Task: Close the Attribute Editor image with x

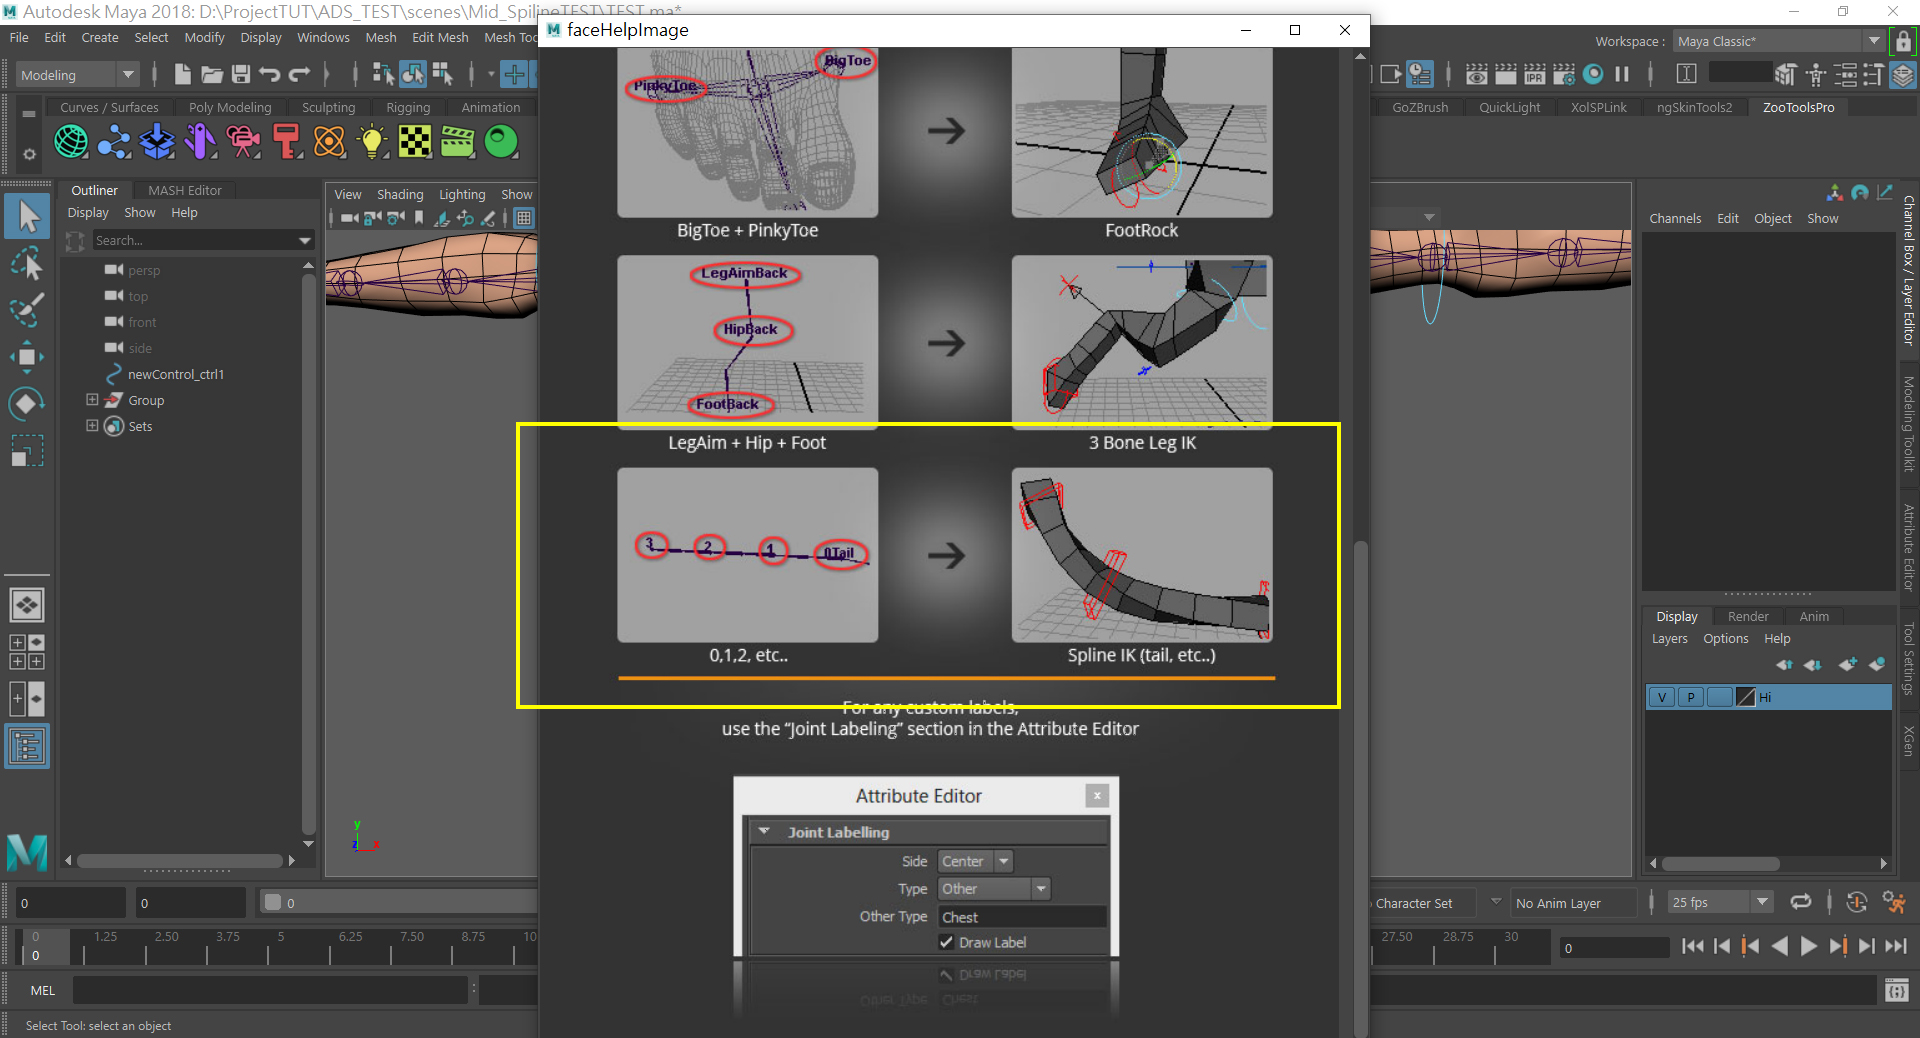Action: (1097, 795)
